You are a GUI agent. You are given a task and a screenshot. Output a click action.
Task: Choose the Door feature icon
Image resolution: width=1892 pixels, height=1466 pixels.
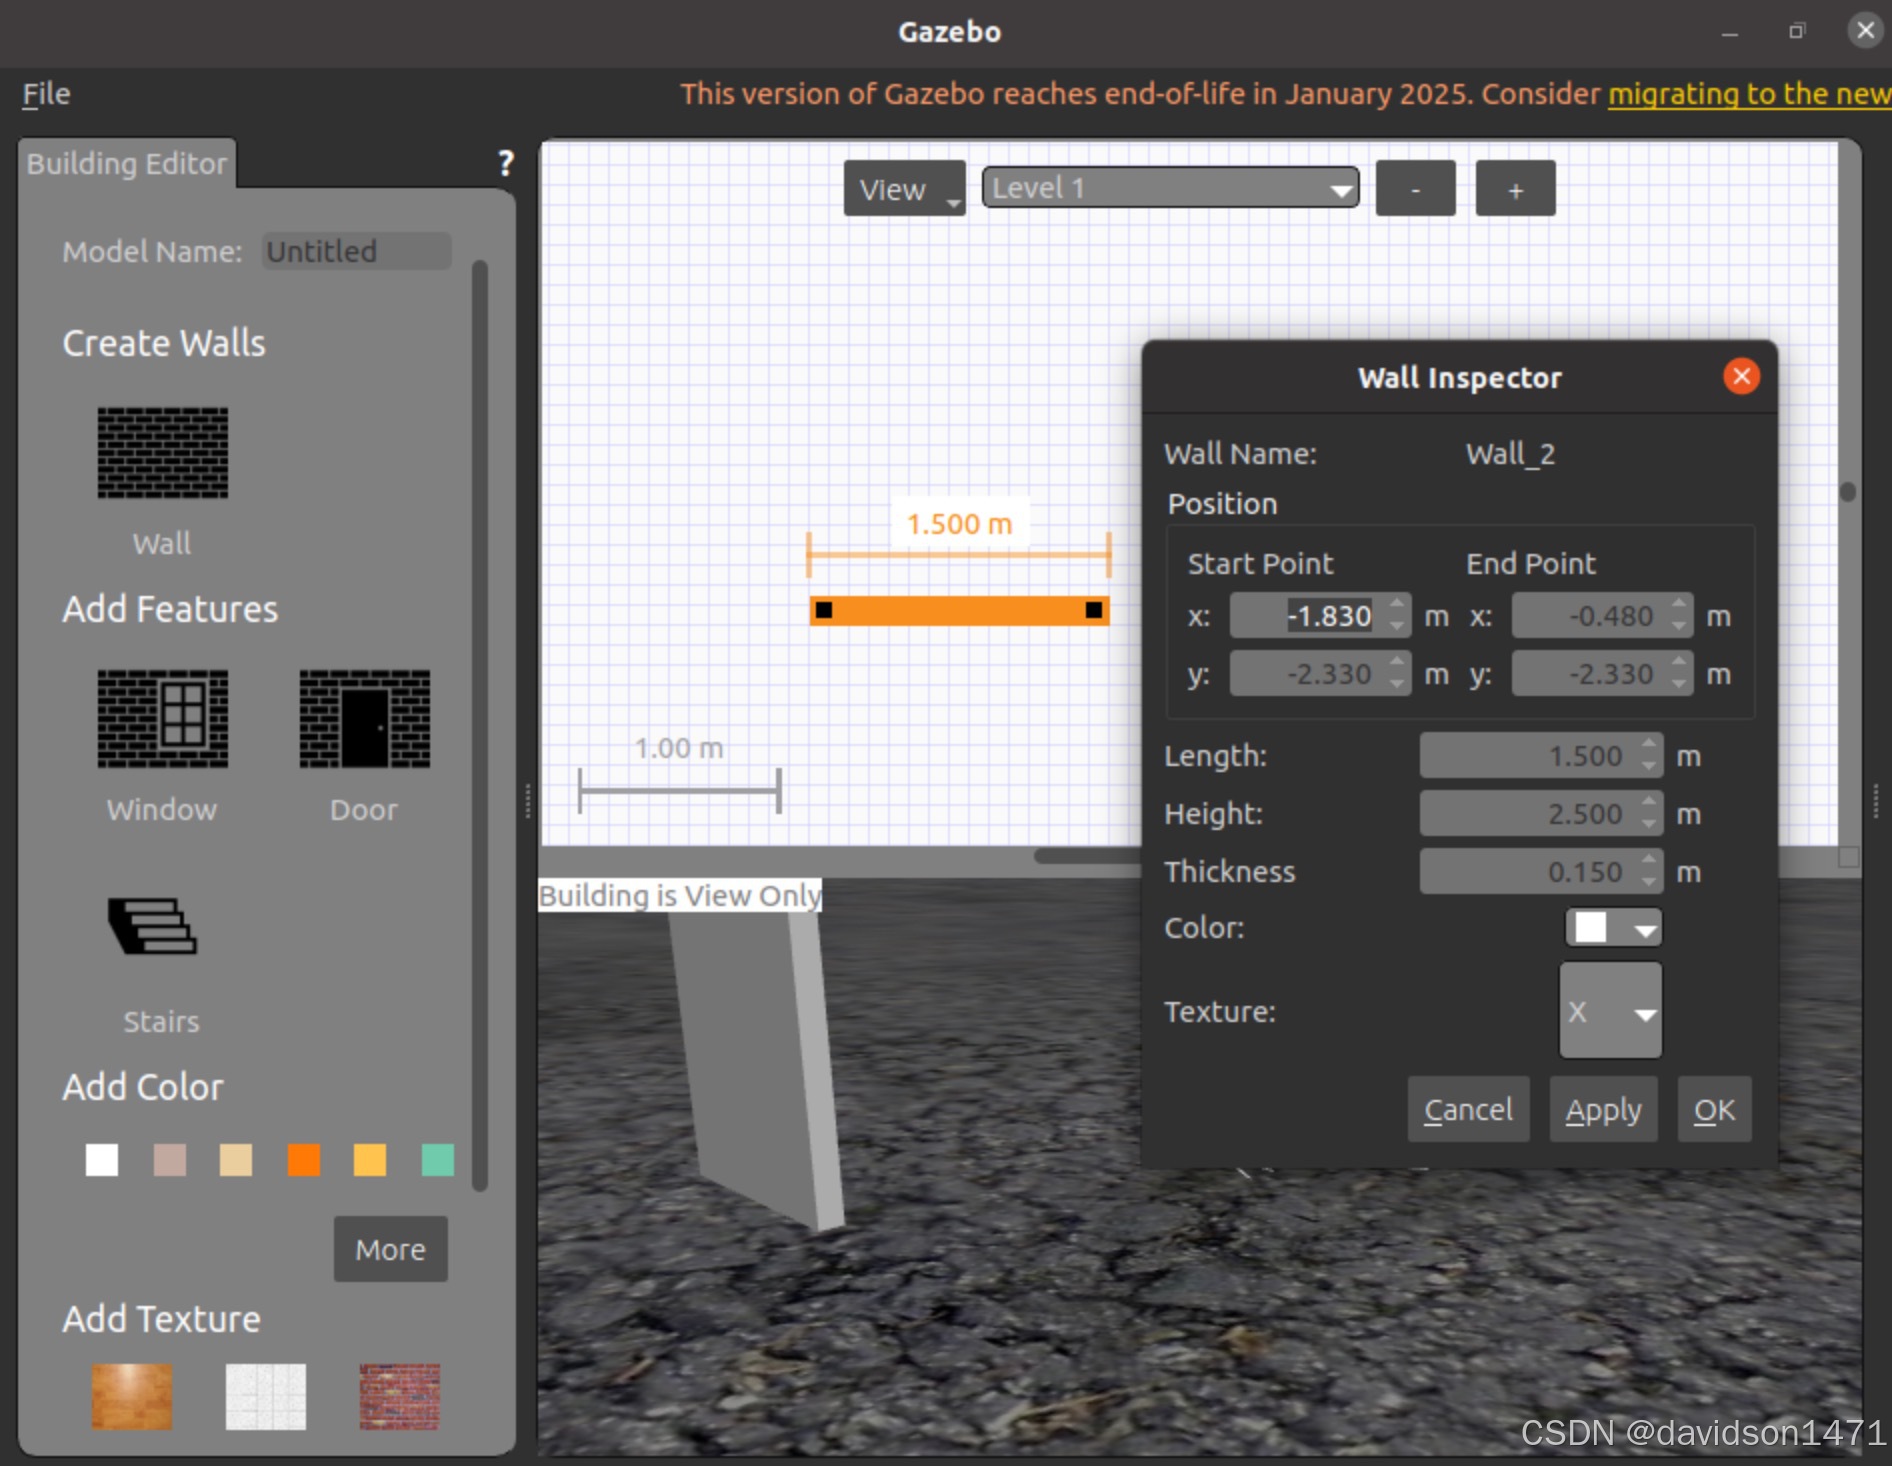[365, 719]
